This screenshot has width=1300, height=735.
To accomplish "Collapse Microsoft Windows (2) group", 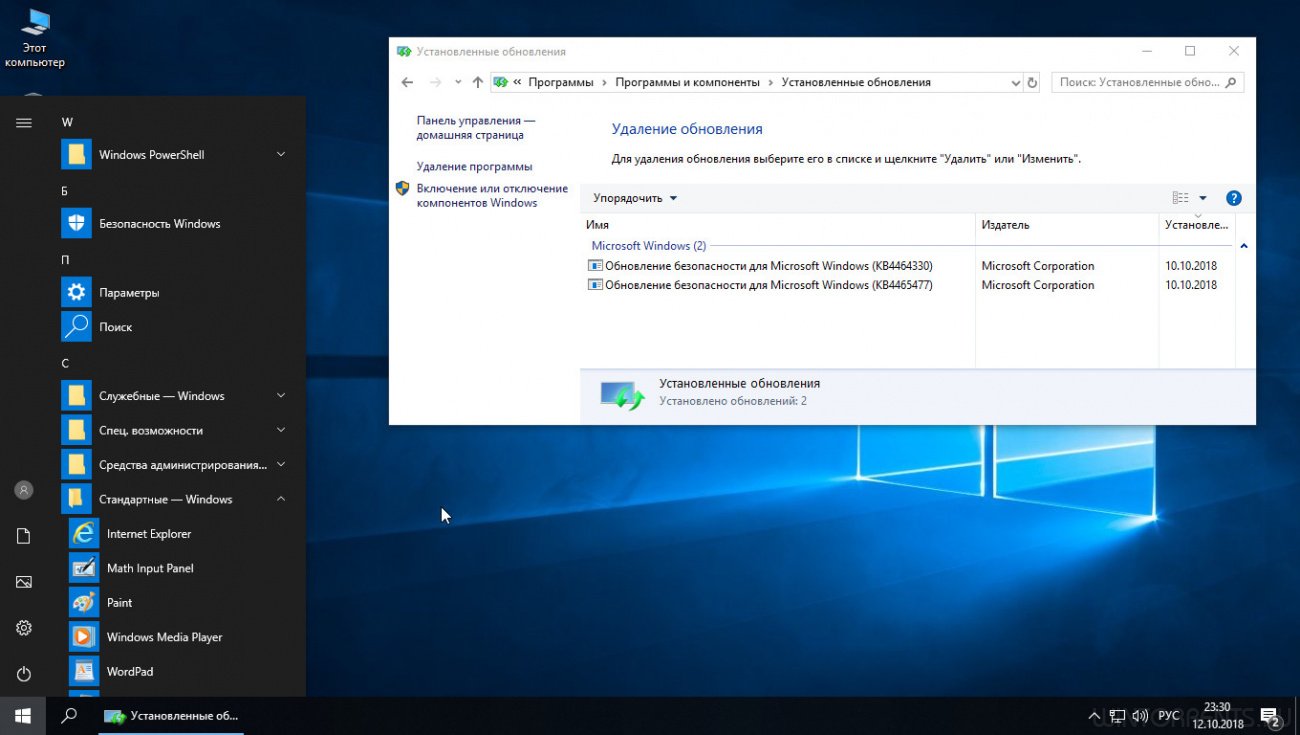I will pos(1244,246).
